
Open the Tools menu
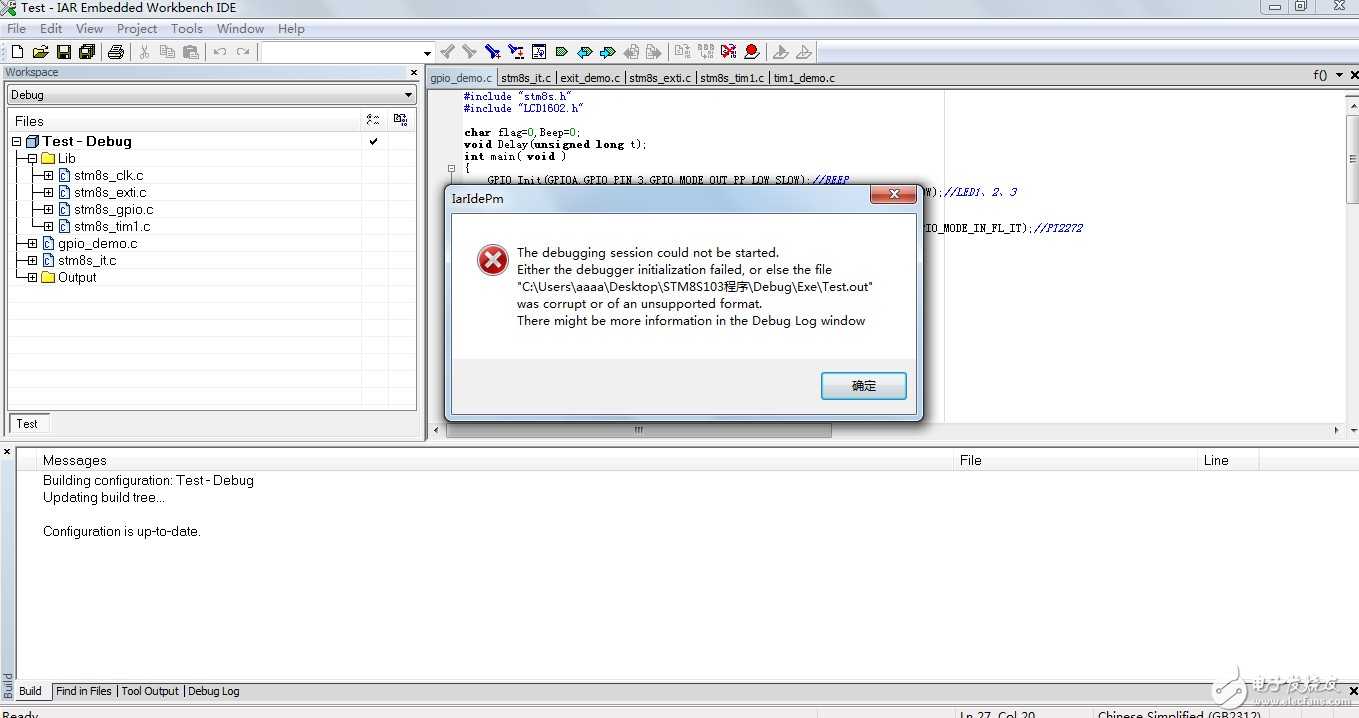[x=187, y=29]
